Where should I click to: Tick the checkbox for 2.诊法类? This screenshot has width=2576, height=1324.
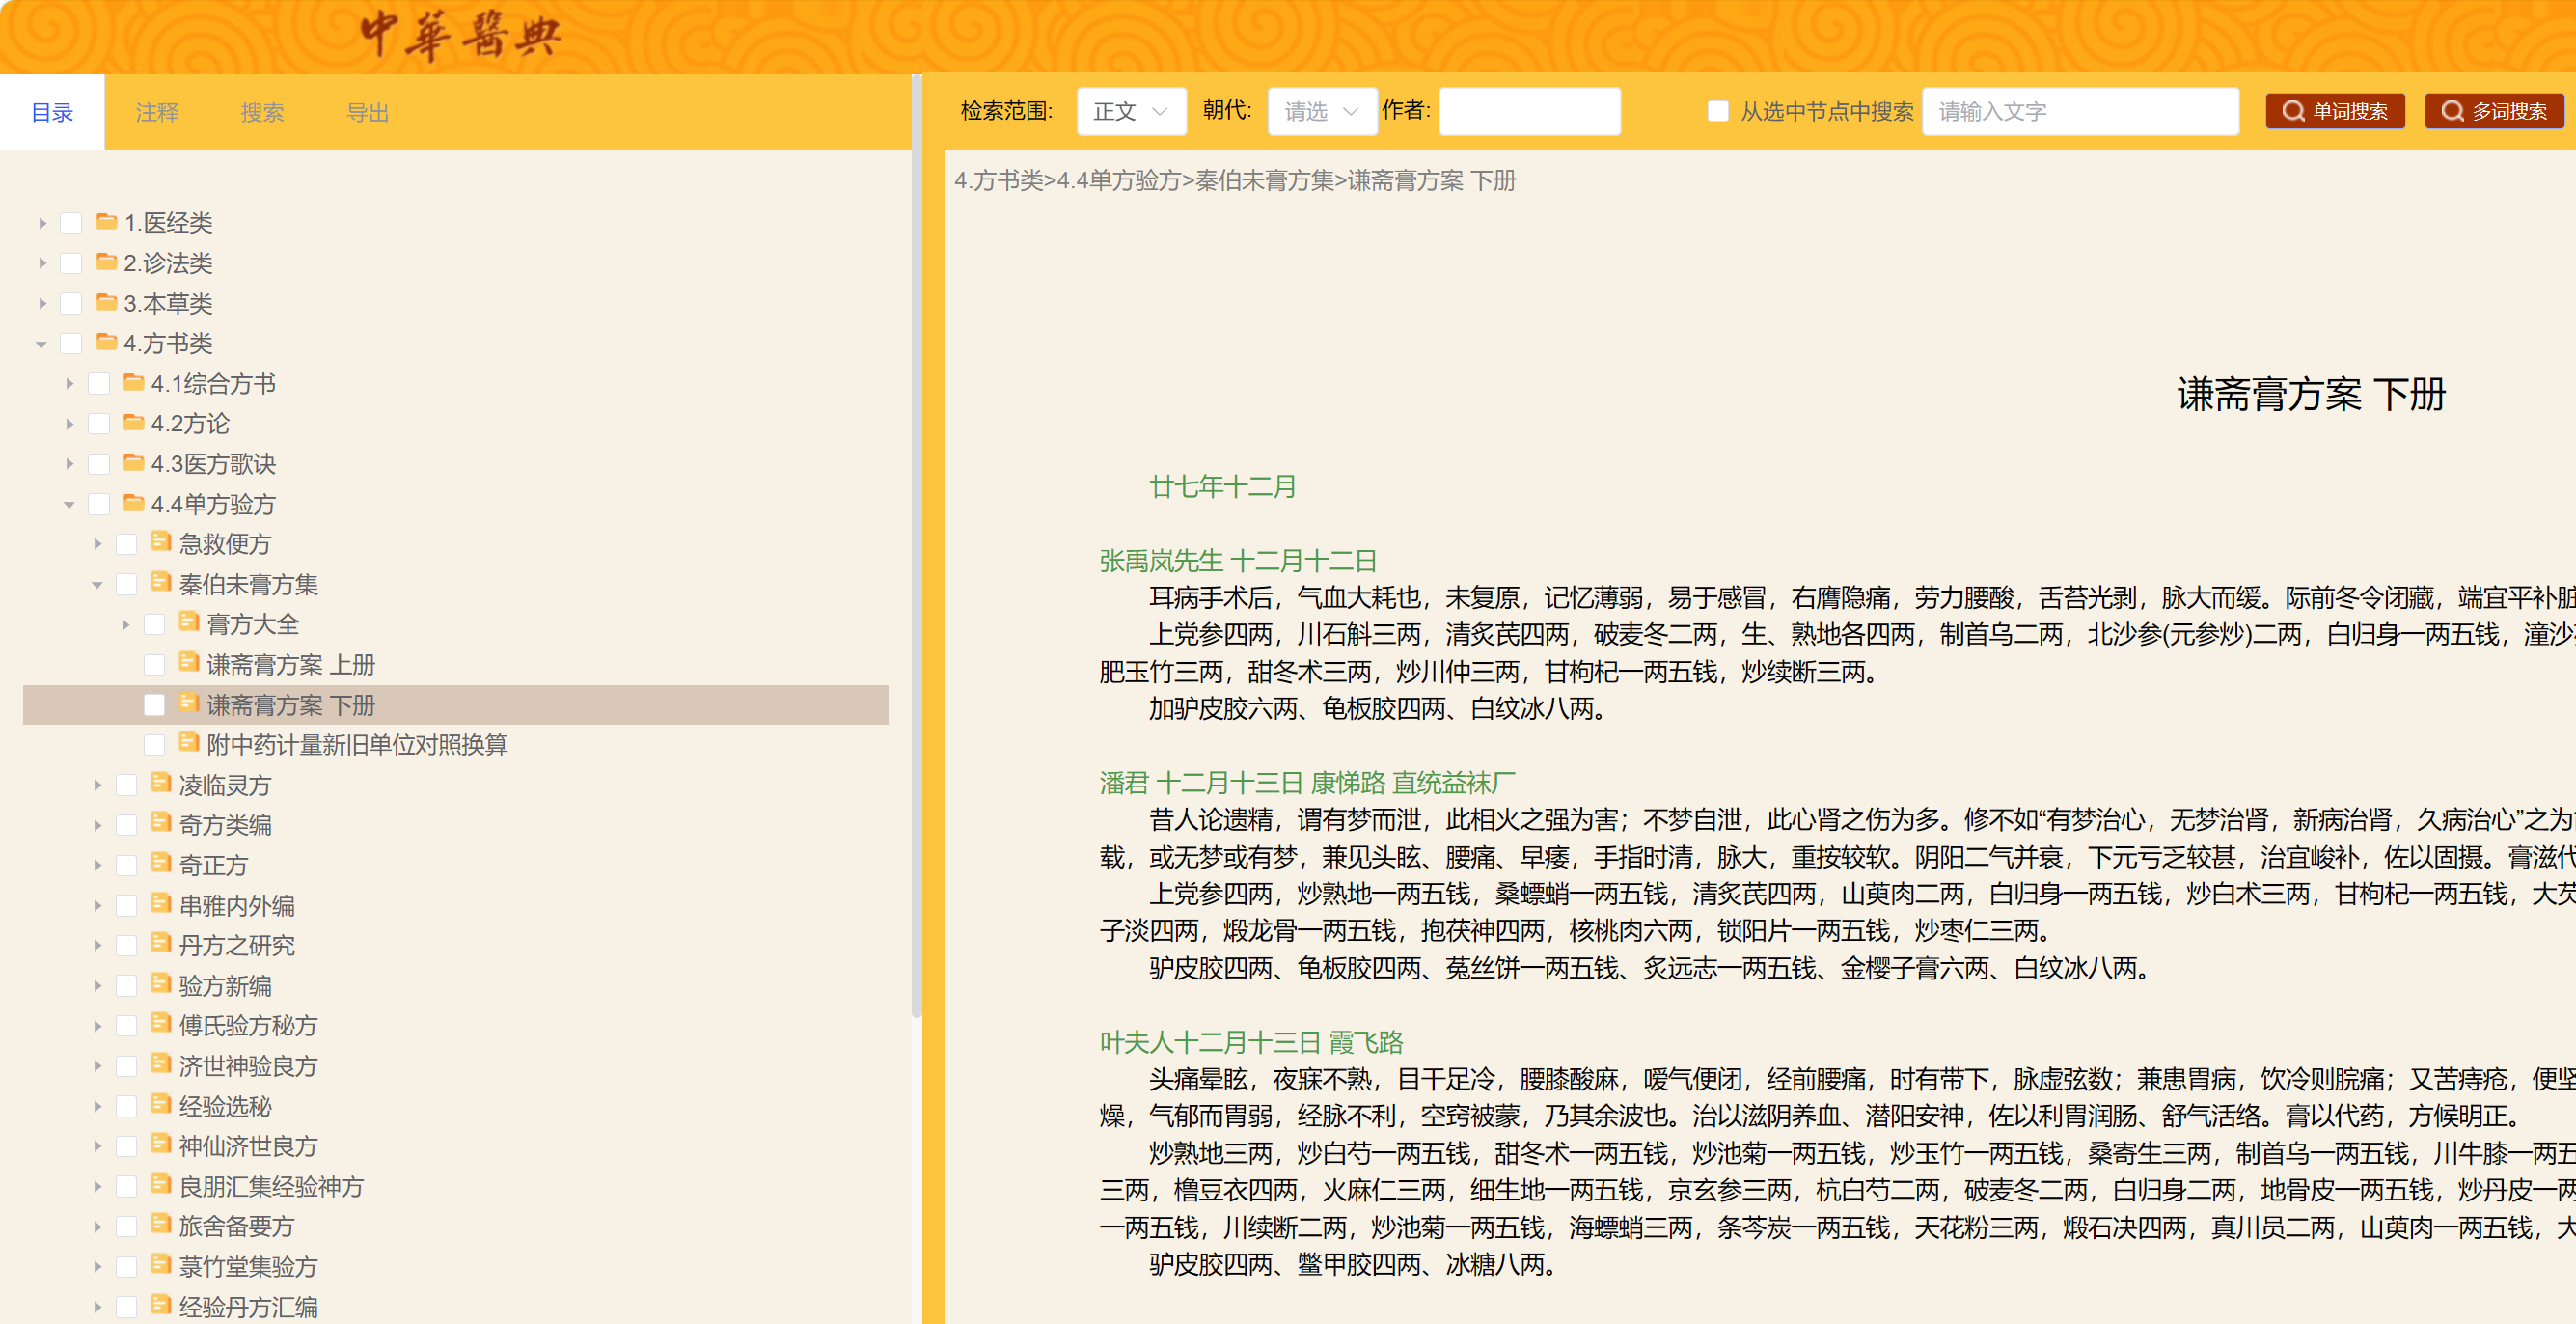pyautogui.click(x=71, y=263)
